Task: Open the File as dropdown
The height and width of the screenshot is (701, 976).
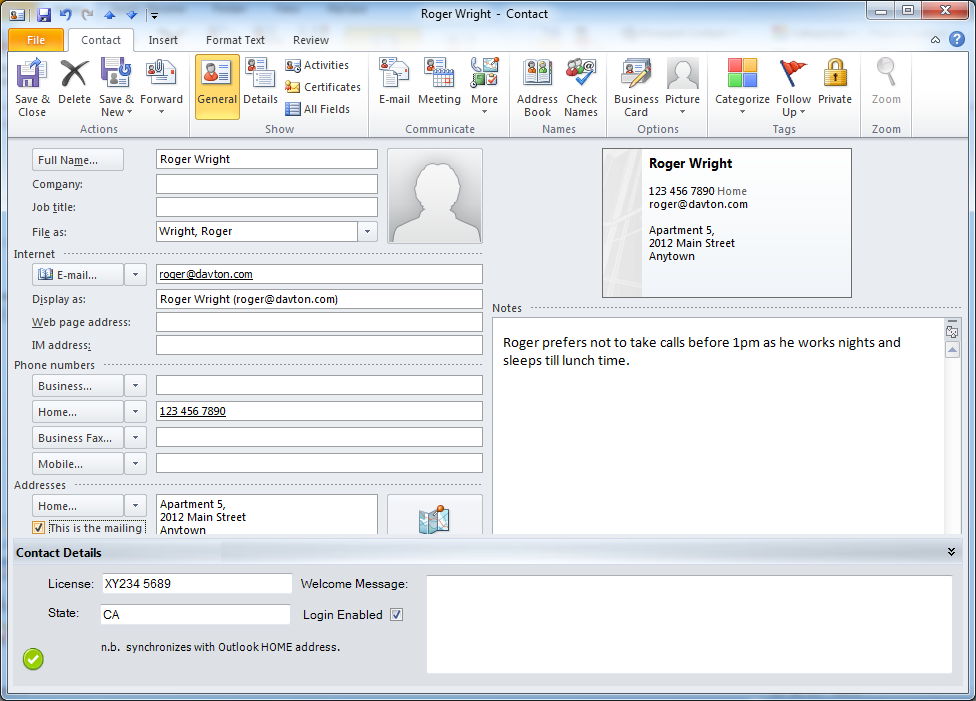Action: (x=367, y=232)
